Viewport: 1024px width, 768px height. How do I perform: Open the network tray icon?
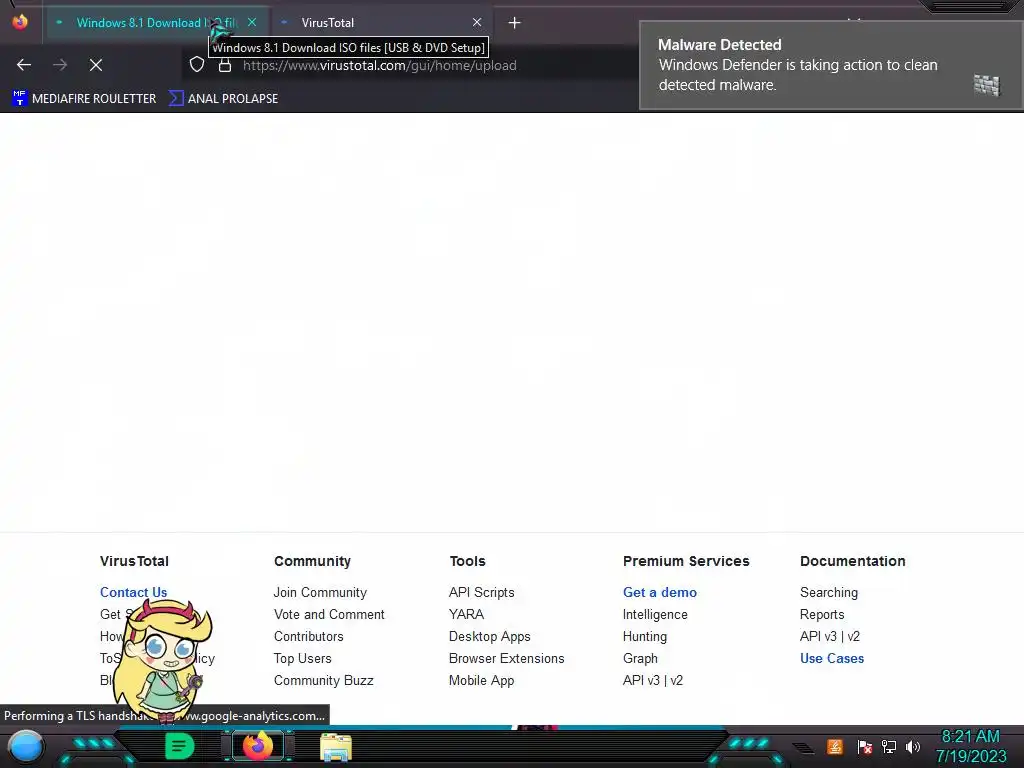pyautogui.click(x=889, y=746)
